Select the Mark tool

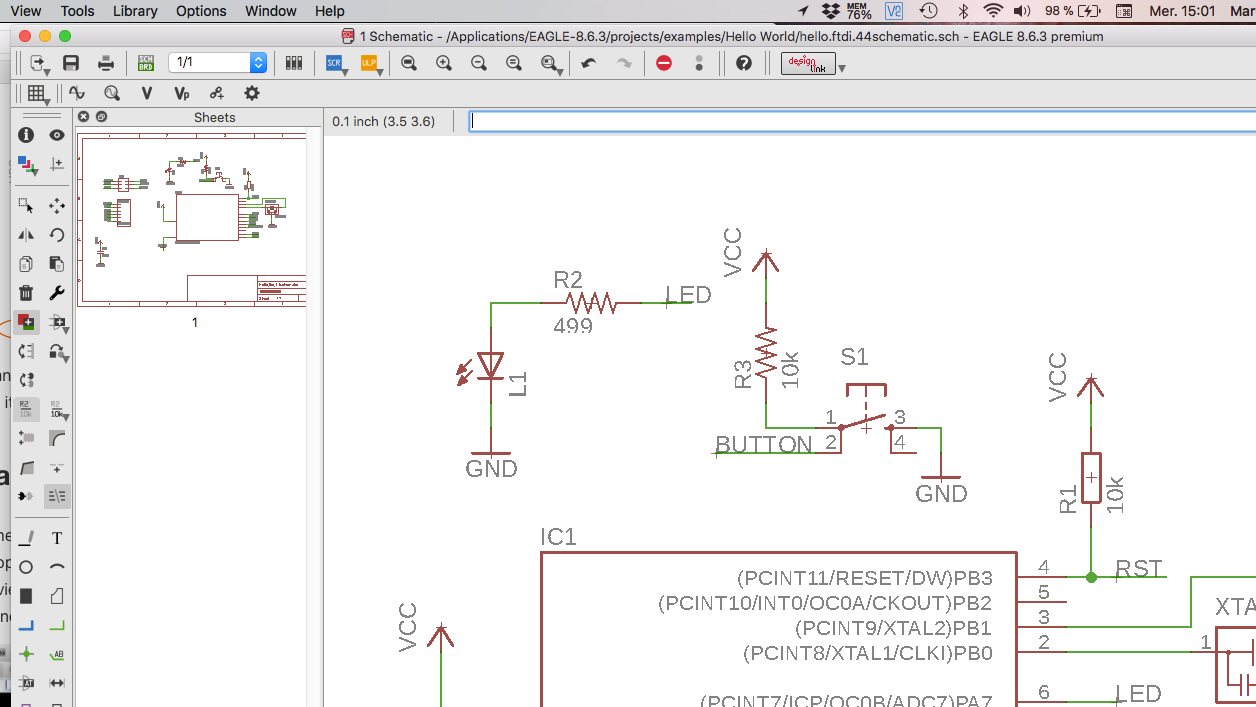click(57, 164)
